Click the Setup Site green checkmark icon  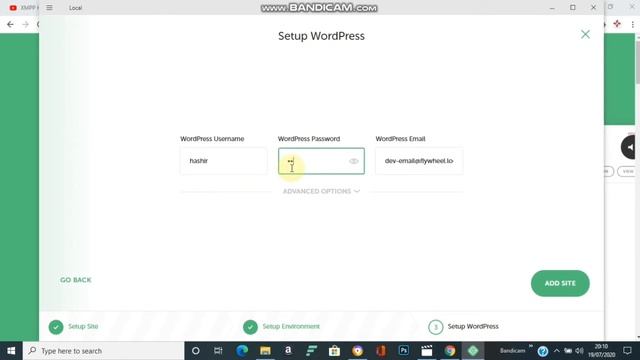pos(56,327)
